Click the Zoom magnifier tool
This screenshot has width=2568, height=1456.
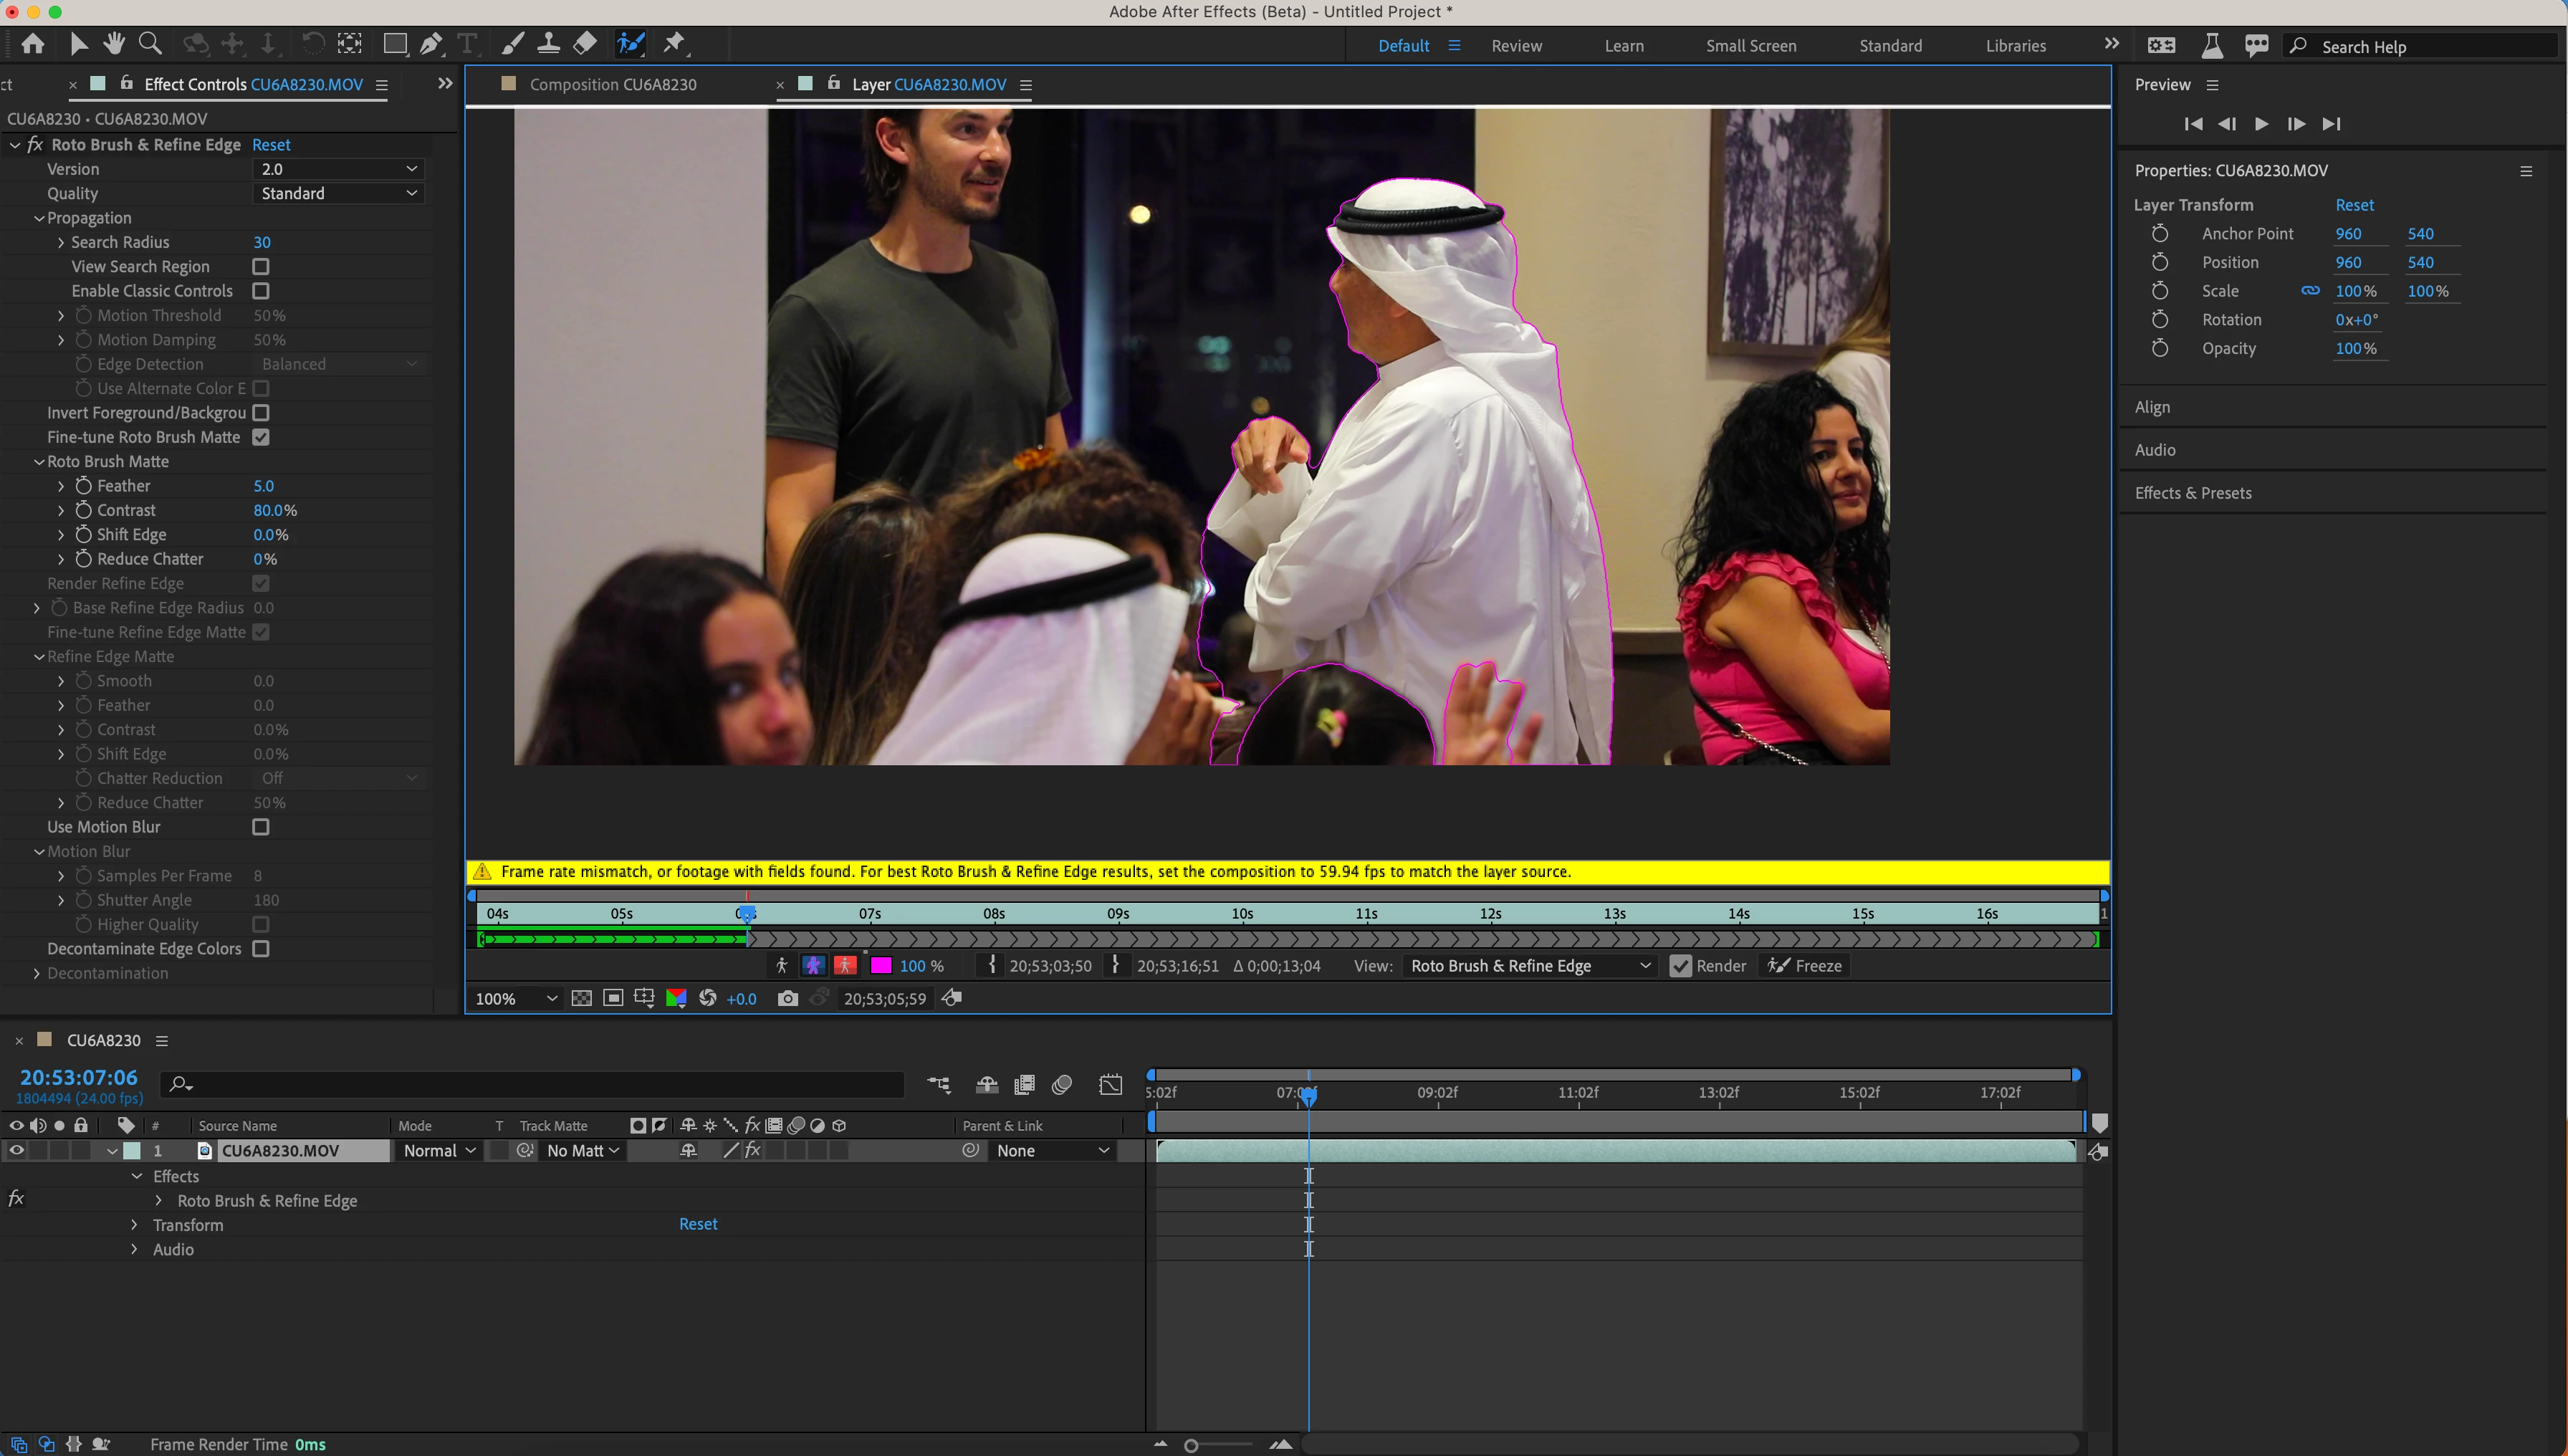click(x=150, y=43)
